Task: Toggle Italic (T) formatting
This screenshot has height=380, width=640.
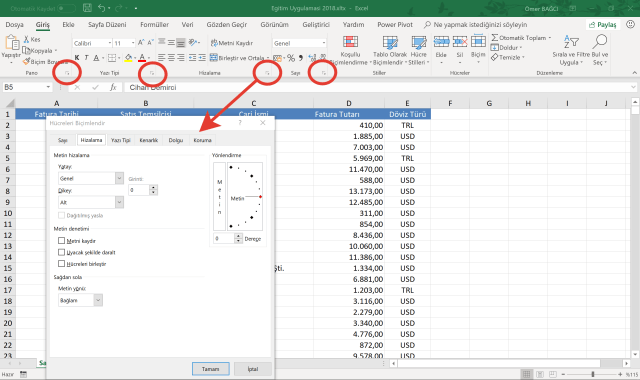Action: [x=87, y=58]
